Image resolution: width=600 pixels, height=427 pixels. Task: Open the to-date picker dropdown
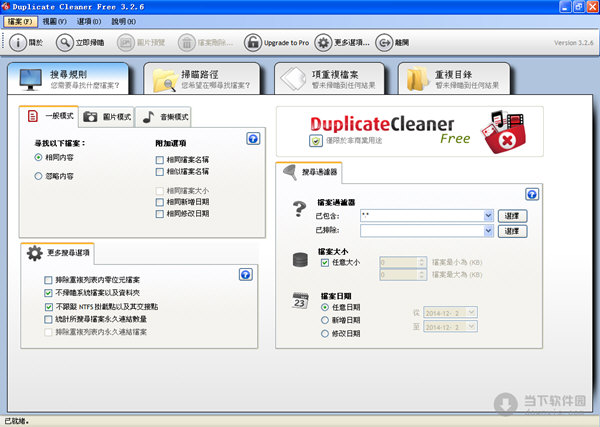pyautogui.click(x=472, y=326)
